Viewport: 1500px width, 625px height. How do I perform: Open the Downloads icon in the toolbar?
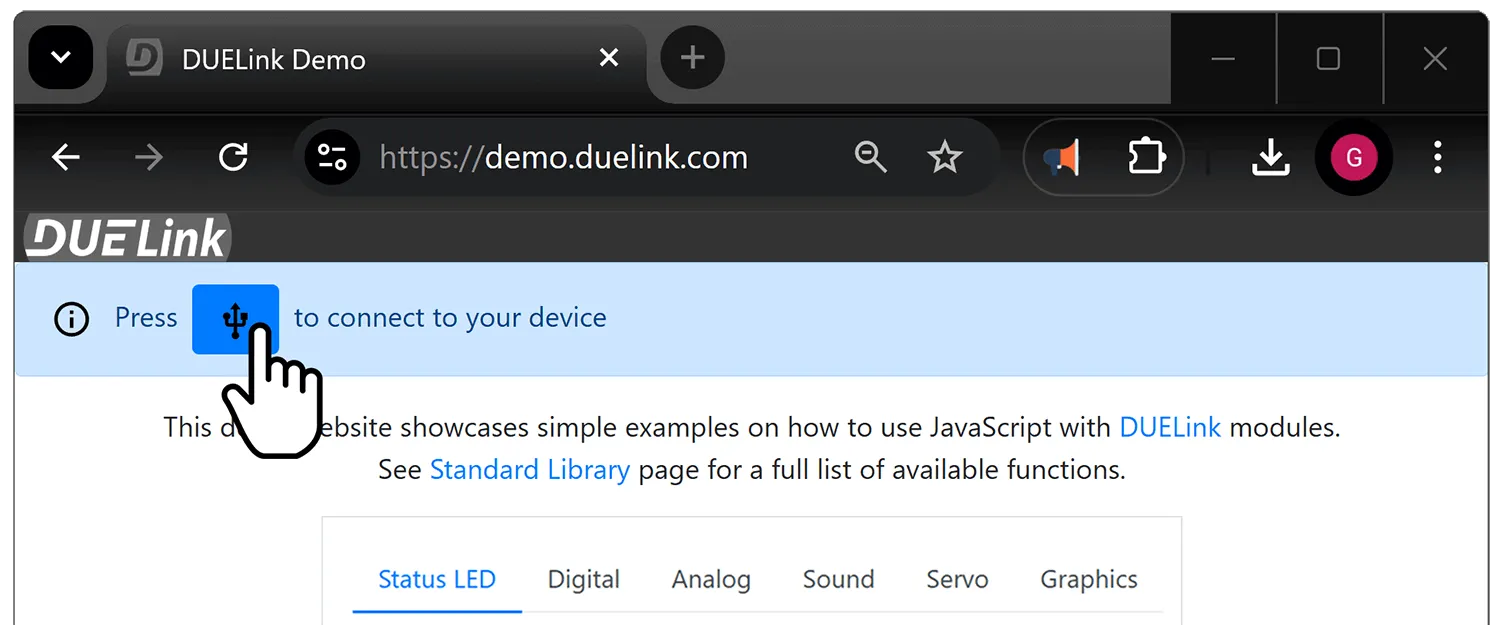[1270, 156]
